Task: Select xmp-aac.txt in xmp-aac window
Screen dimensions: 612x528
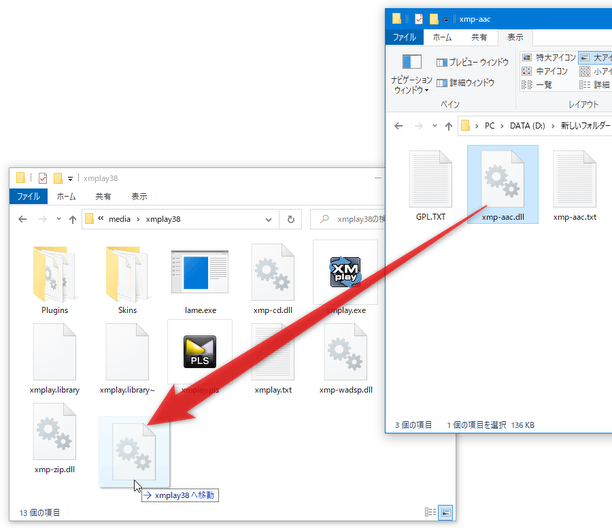Action: tap(575, 186)
